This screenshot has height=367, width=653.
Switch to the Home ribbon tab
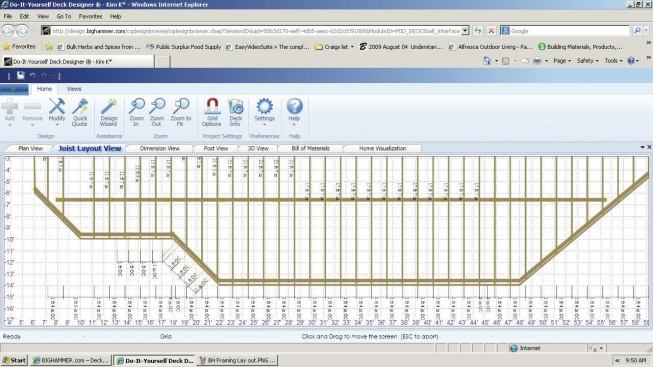(x=44, y=89)
